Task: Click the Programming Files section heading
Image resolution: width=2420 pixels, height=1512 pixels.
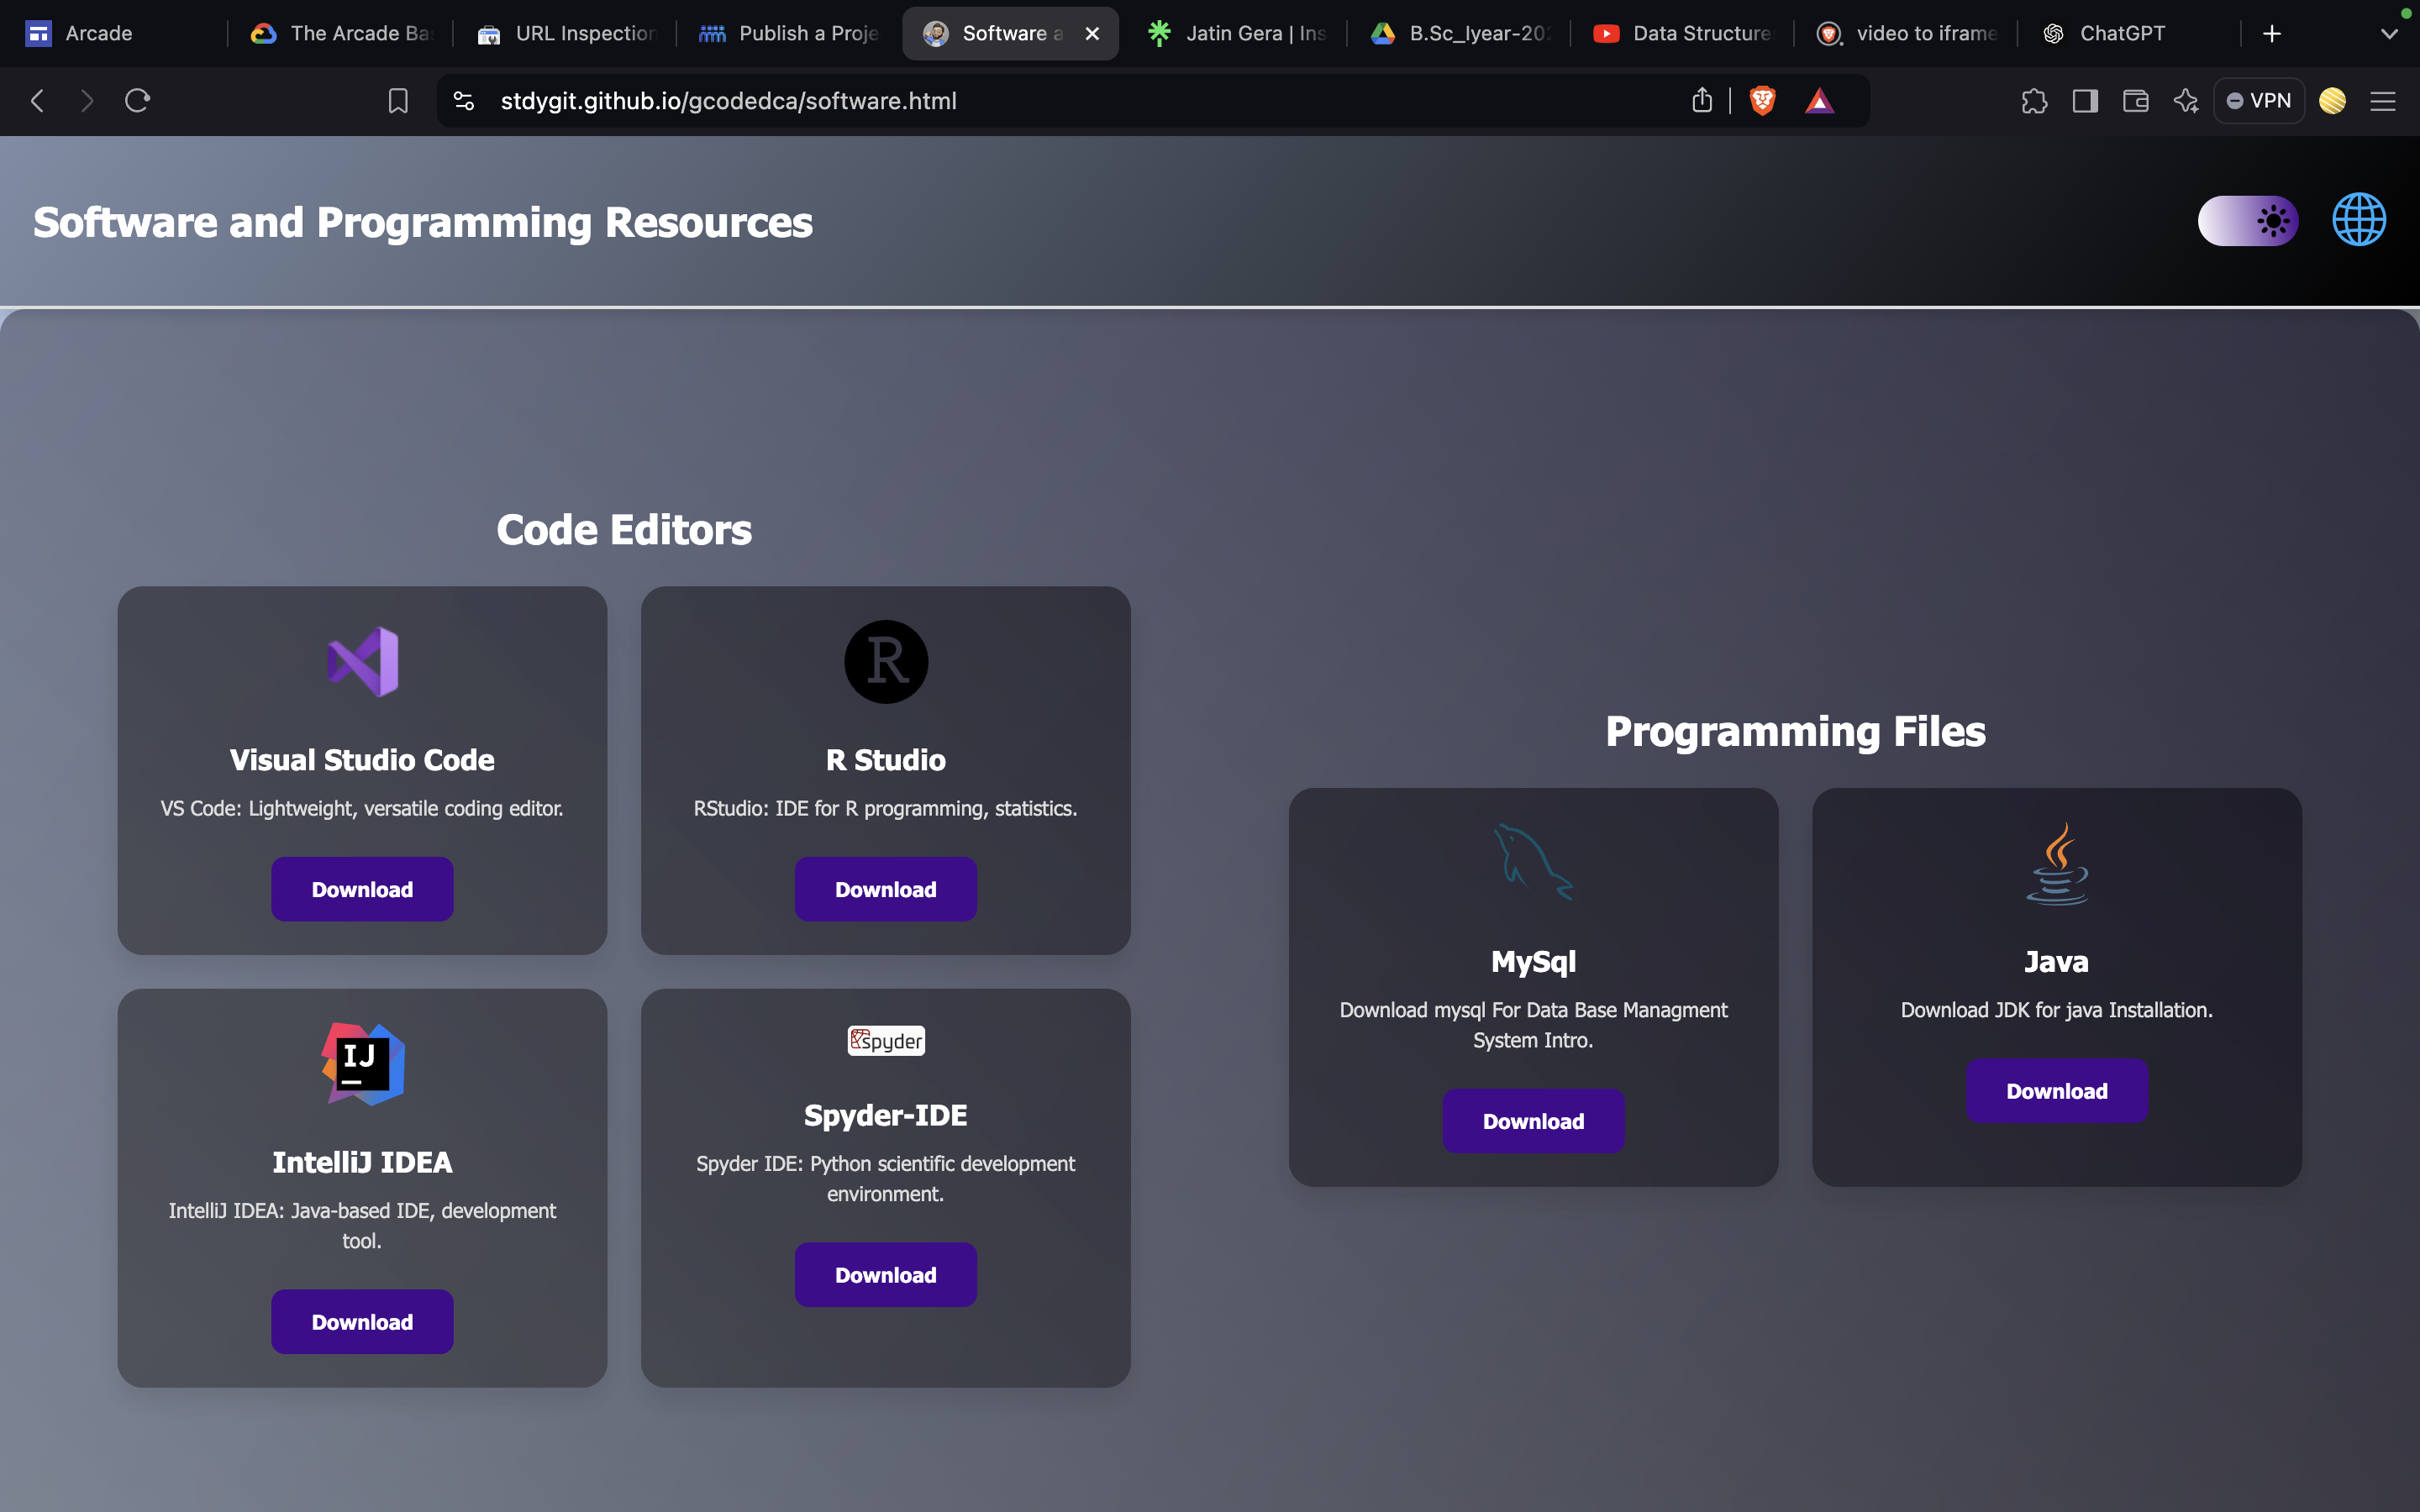Action: coord(1795,732)
